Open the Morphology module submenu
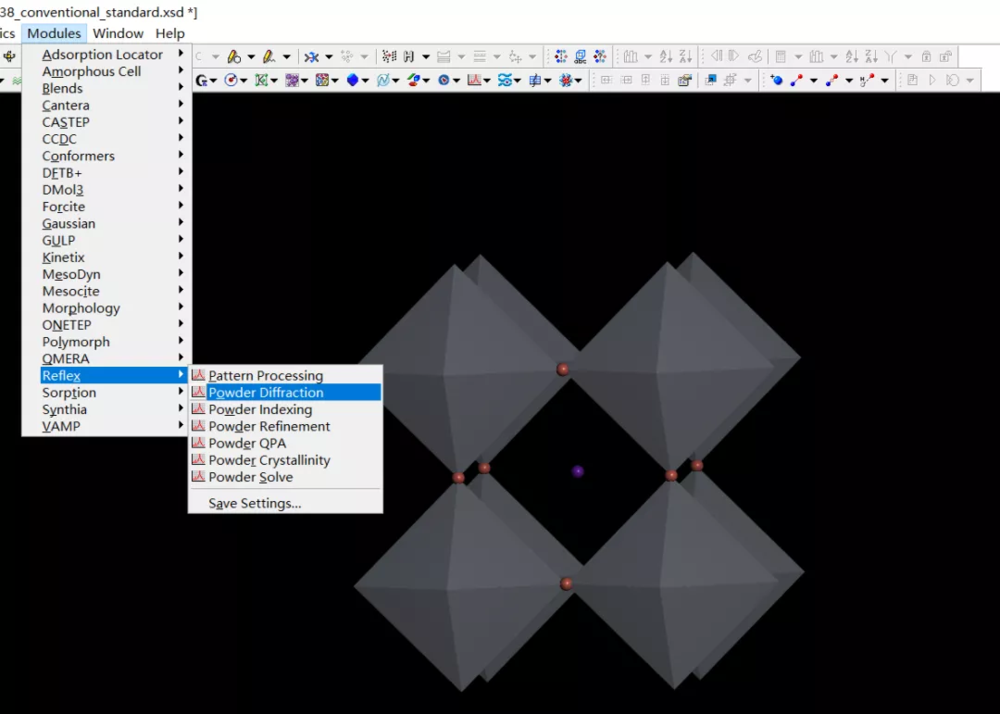 [107, 308]
